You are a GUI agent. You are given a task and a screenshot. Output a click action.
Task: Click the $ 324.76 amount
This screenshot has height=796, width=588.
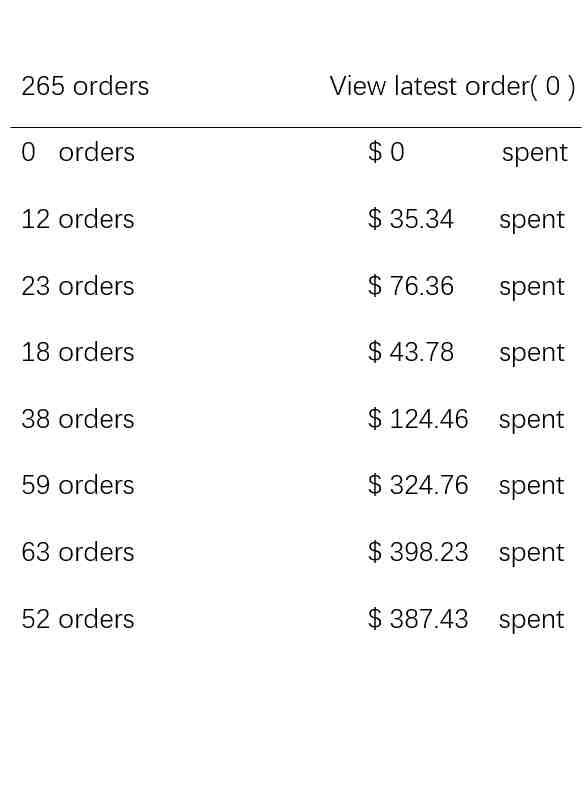tap(418, 485)
